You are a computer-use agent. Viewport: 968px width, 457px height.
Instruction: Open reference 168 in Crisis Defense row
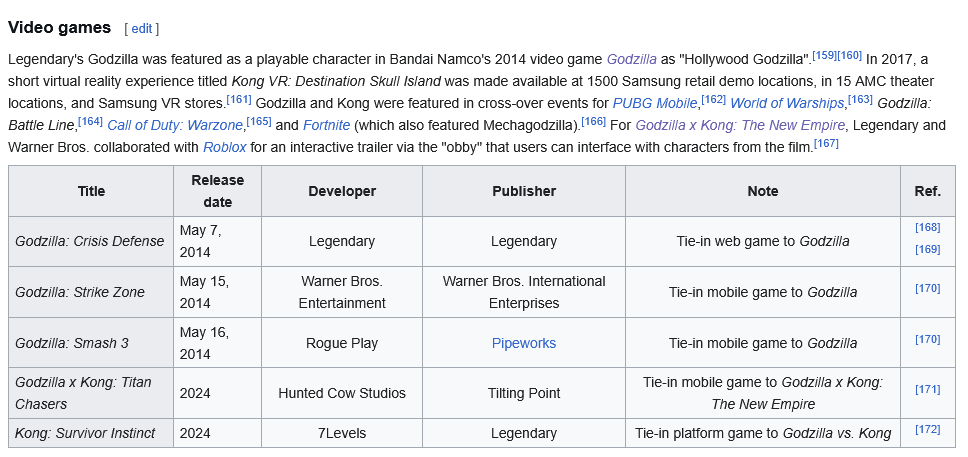(927, 228)
